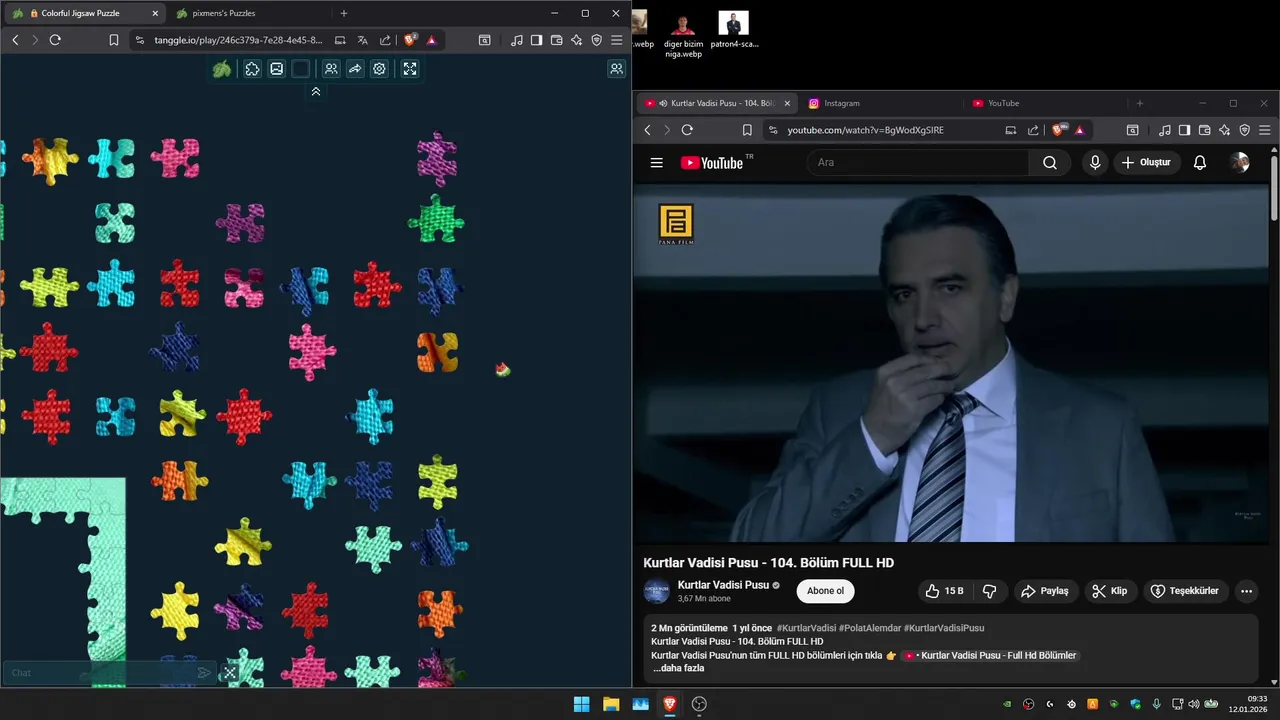Translate the tanggle.io page
The height and width of the screenshot is (720, 1280).
point(363,40)
